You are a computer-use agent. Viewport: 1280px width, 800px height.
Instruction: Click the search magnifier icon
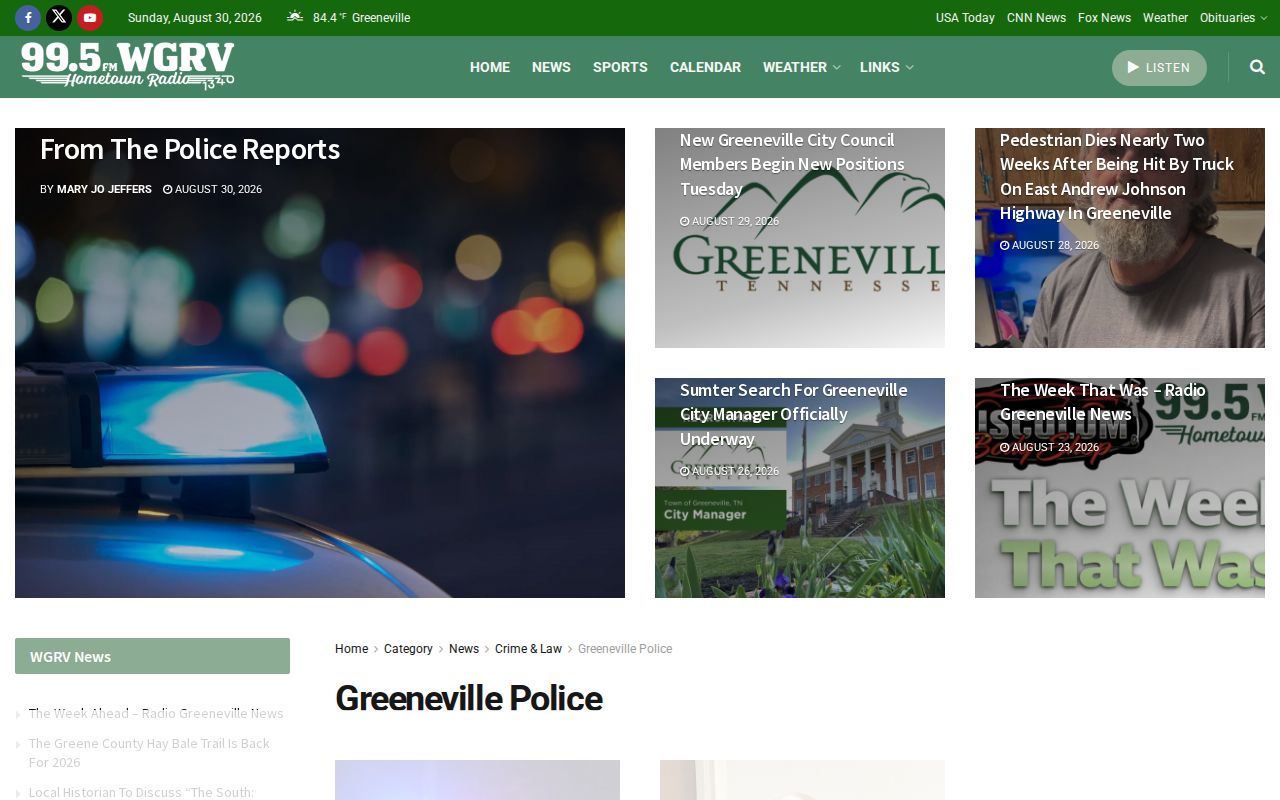pos(1257,67)
